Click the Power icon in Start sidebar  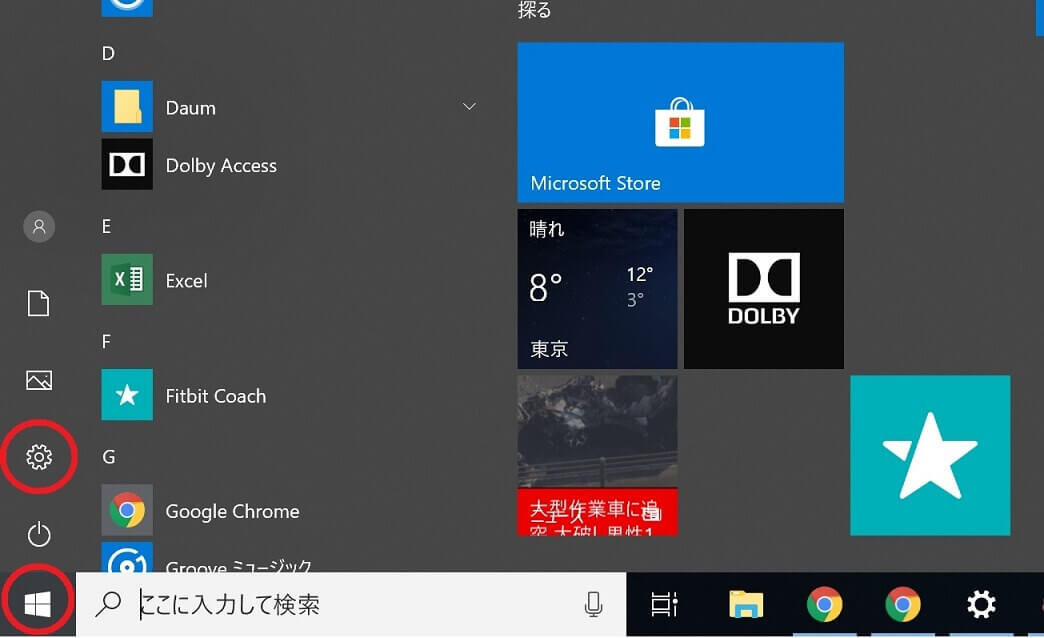39,534
